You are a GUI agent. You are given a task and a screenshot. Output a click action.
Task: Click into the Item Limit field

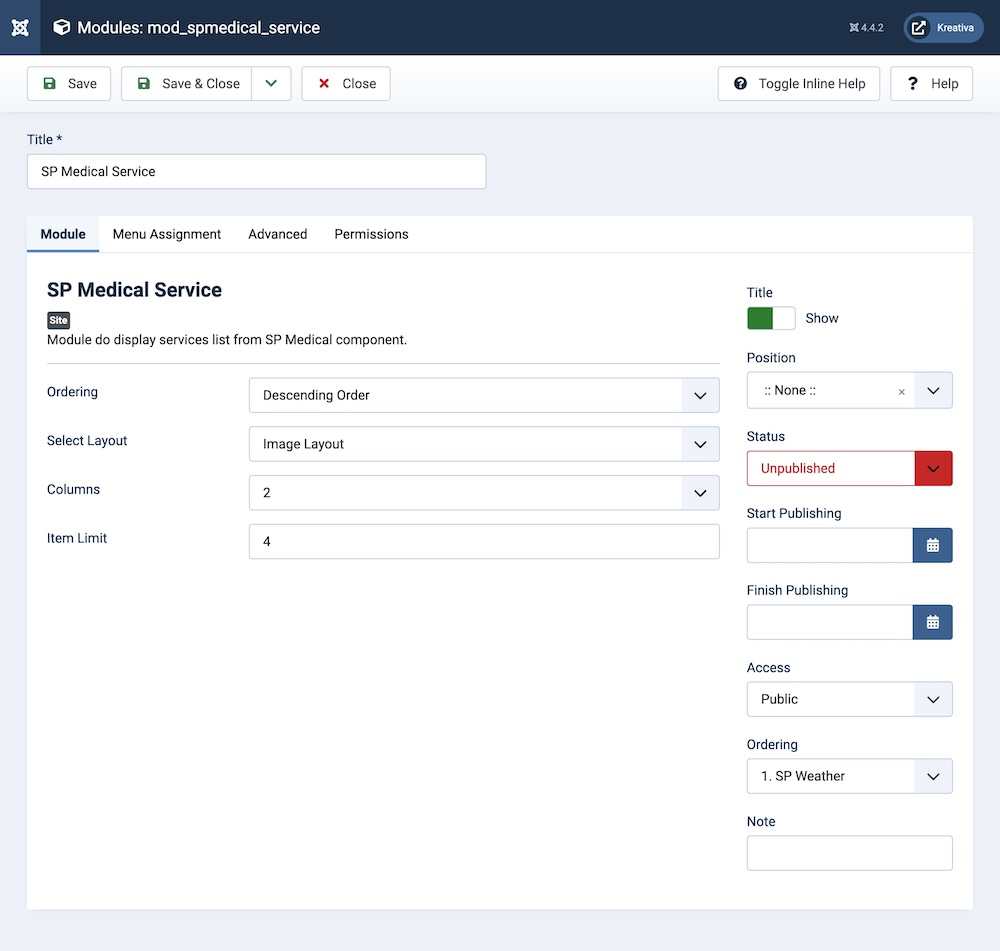coord(484,541)
